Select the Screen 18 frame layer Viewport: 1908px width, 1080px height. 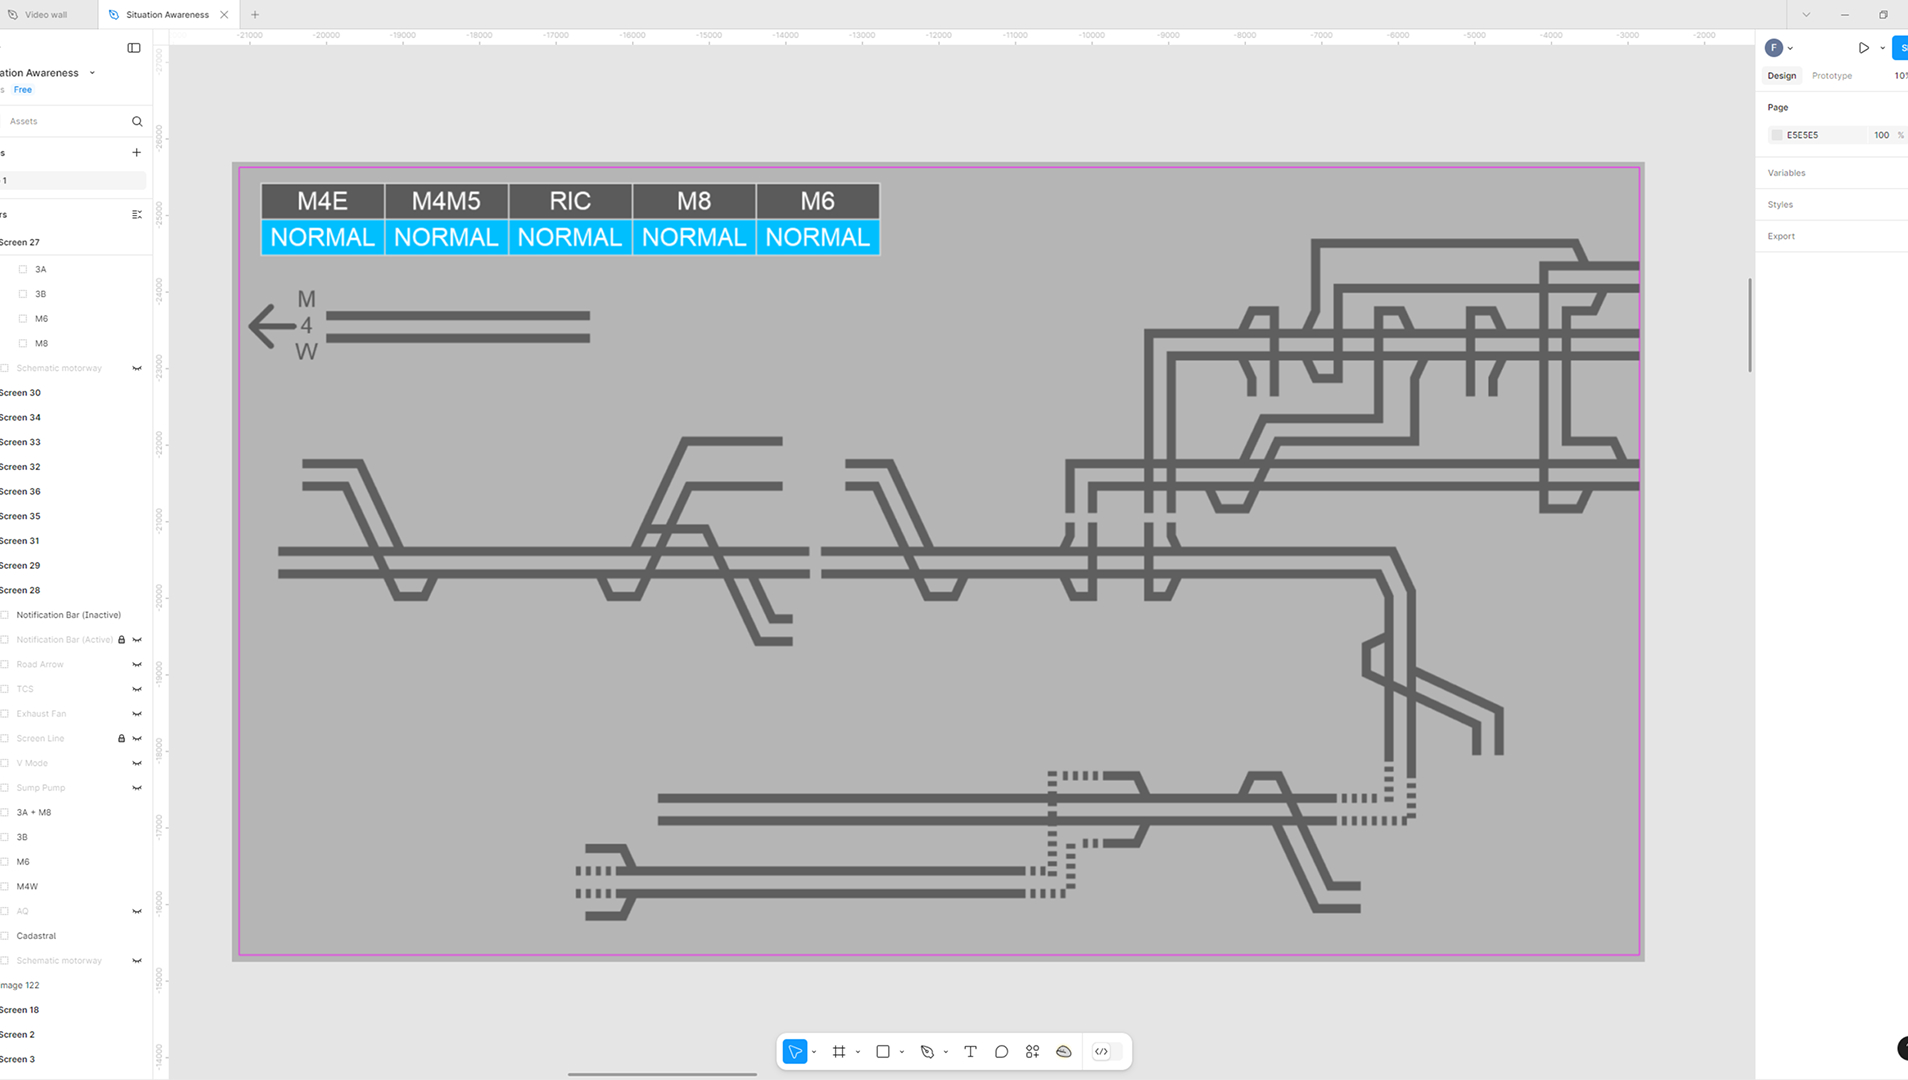[x=20, y=1010]
